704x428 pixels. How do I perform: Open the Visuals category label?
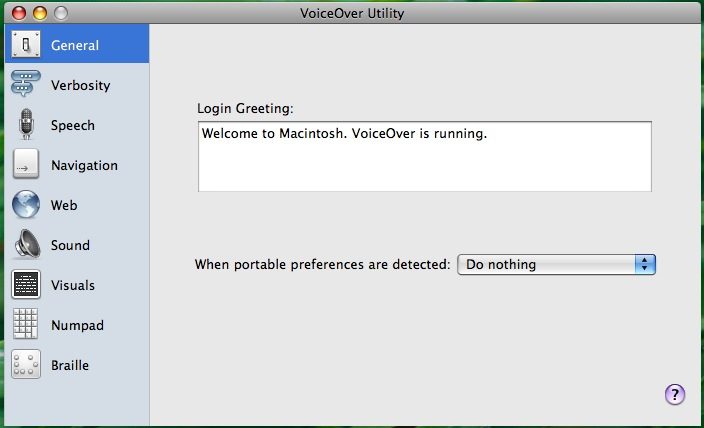click(73, 285)
